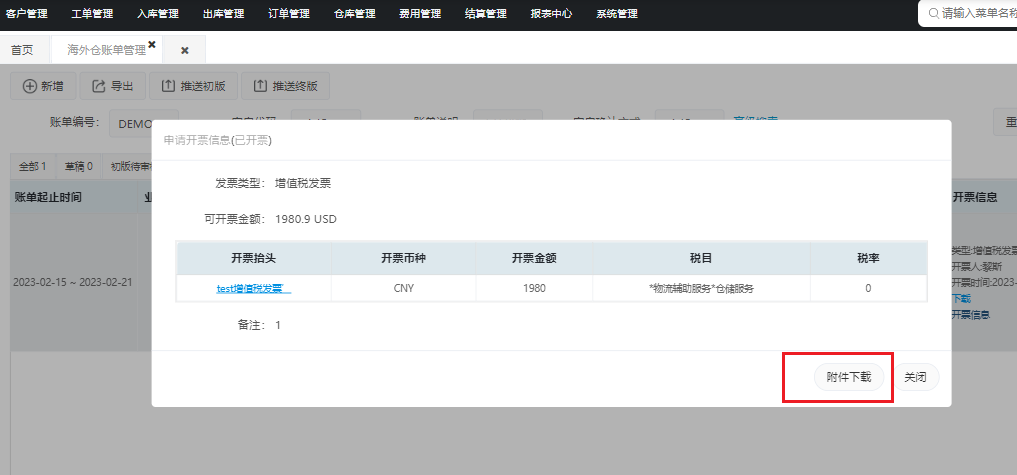Click the dialog title 申请开票信息(已开票)

pyautogui.click(x=217, y=140)
